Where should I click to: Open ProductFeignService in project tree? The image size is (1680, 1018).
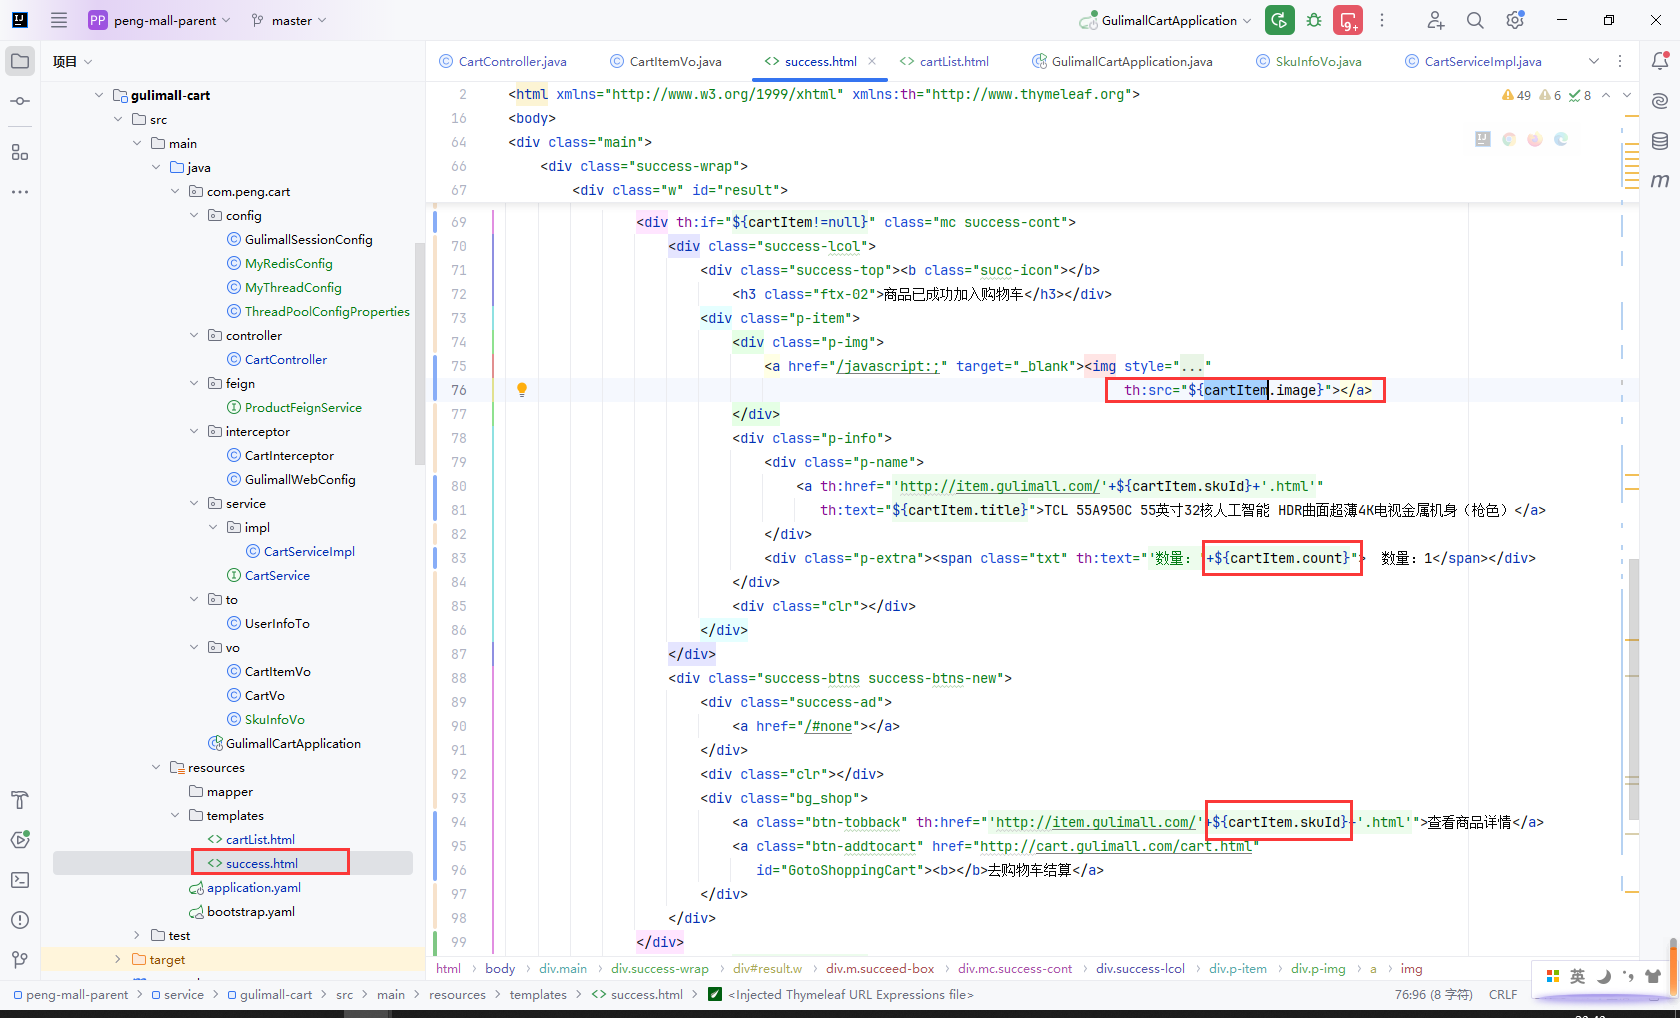pos(303,407)
